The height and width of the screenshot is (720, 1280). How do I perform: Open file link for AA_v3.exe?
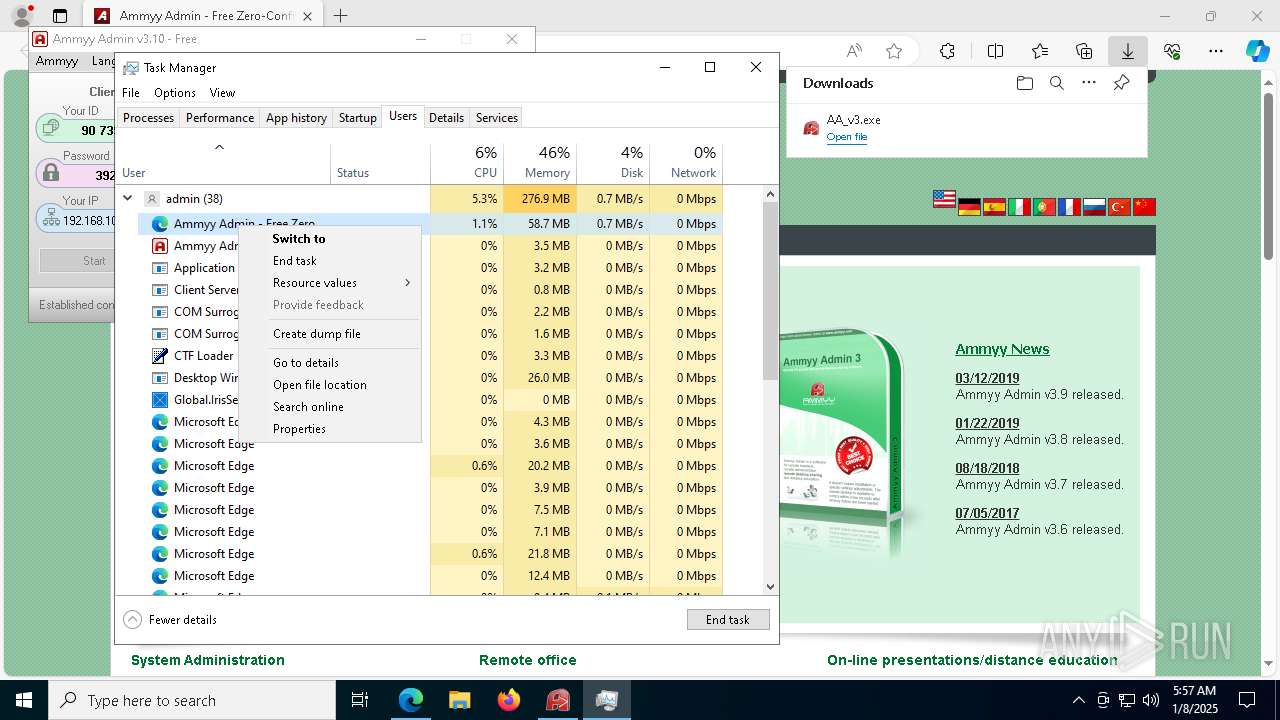click(847, 137)
